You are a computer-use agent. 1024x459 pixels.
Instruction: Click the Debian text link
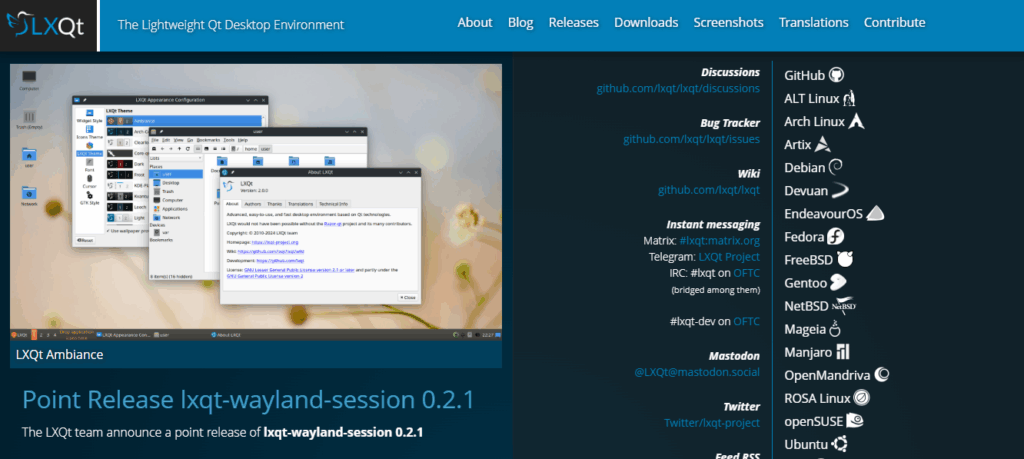click(805, 168)
